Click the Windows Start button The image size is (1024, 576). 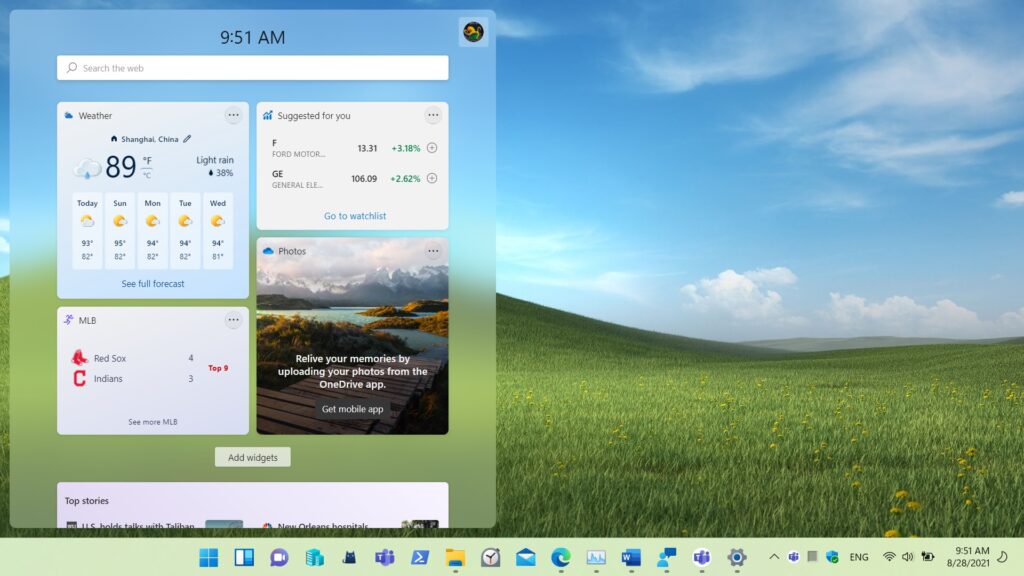tap(209, 557)
